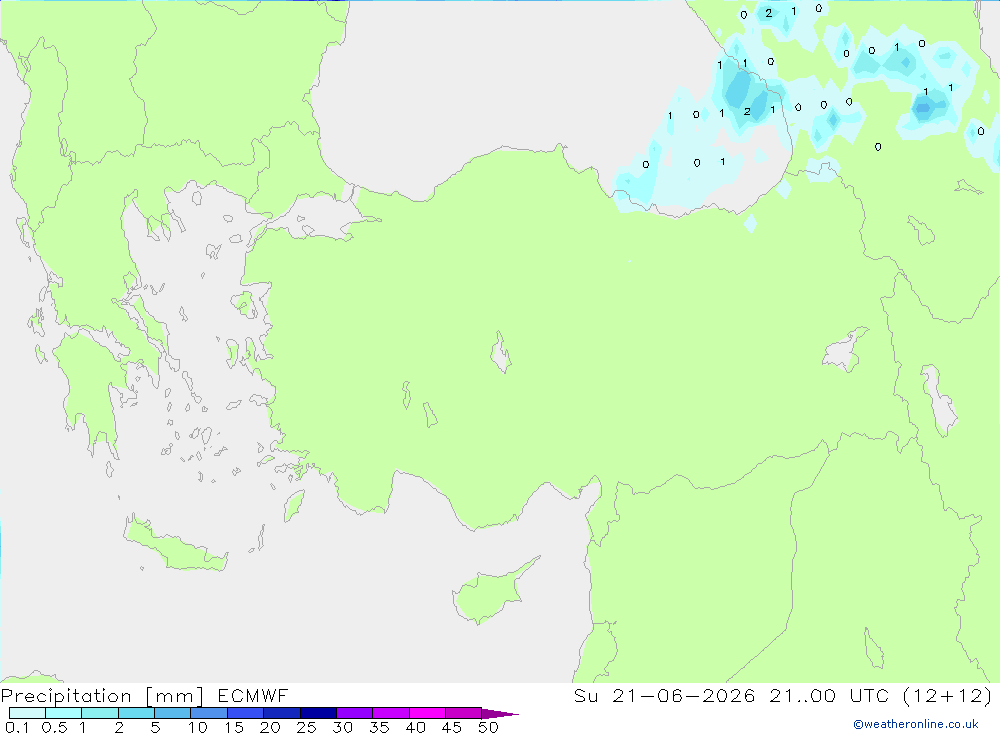
Task: Click the forecast date 'Su 21-06-2026'
Action: 665,695
